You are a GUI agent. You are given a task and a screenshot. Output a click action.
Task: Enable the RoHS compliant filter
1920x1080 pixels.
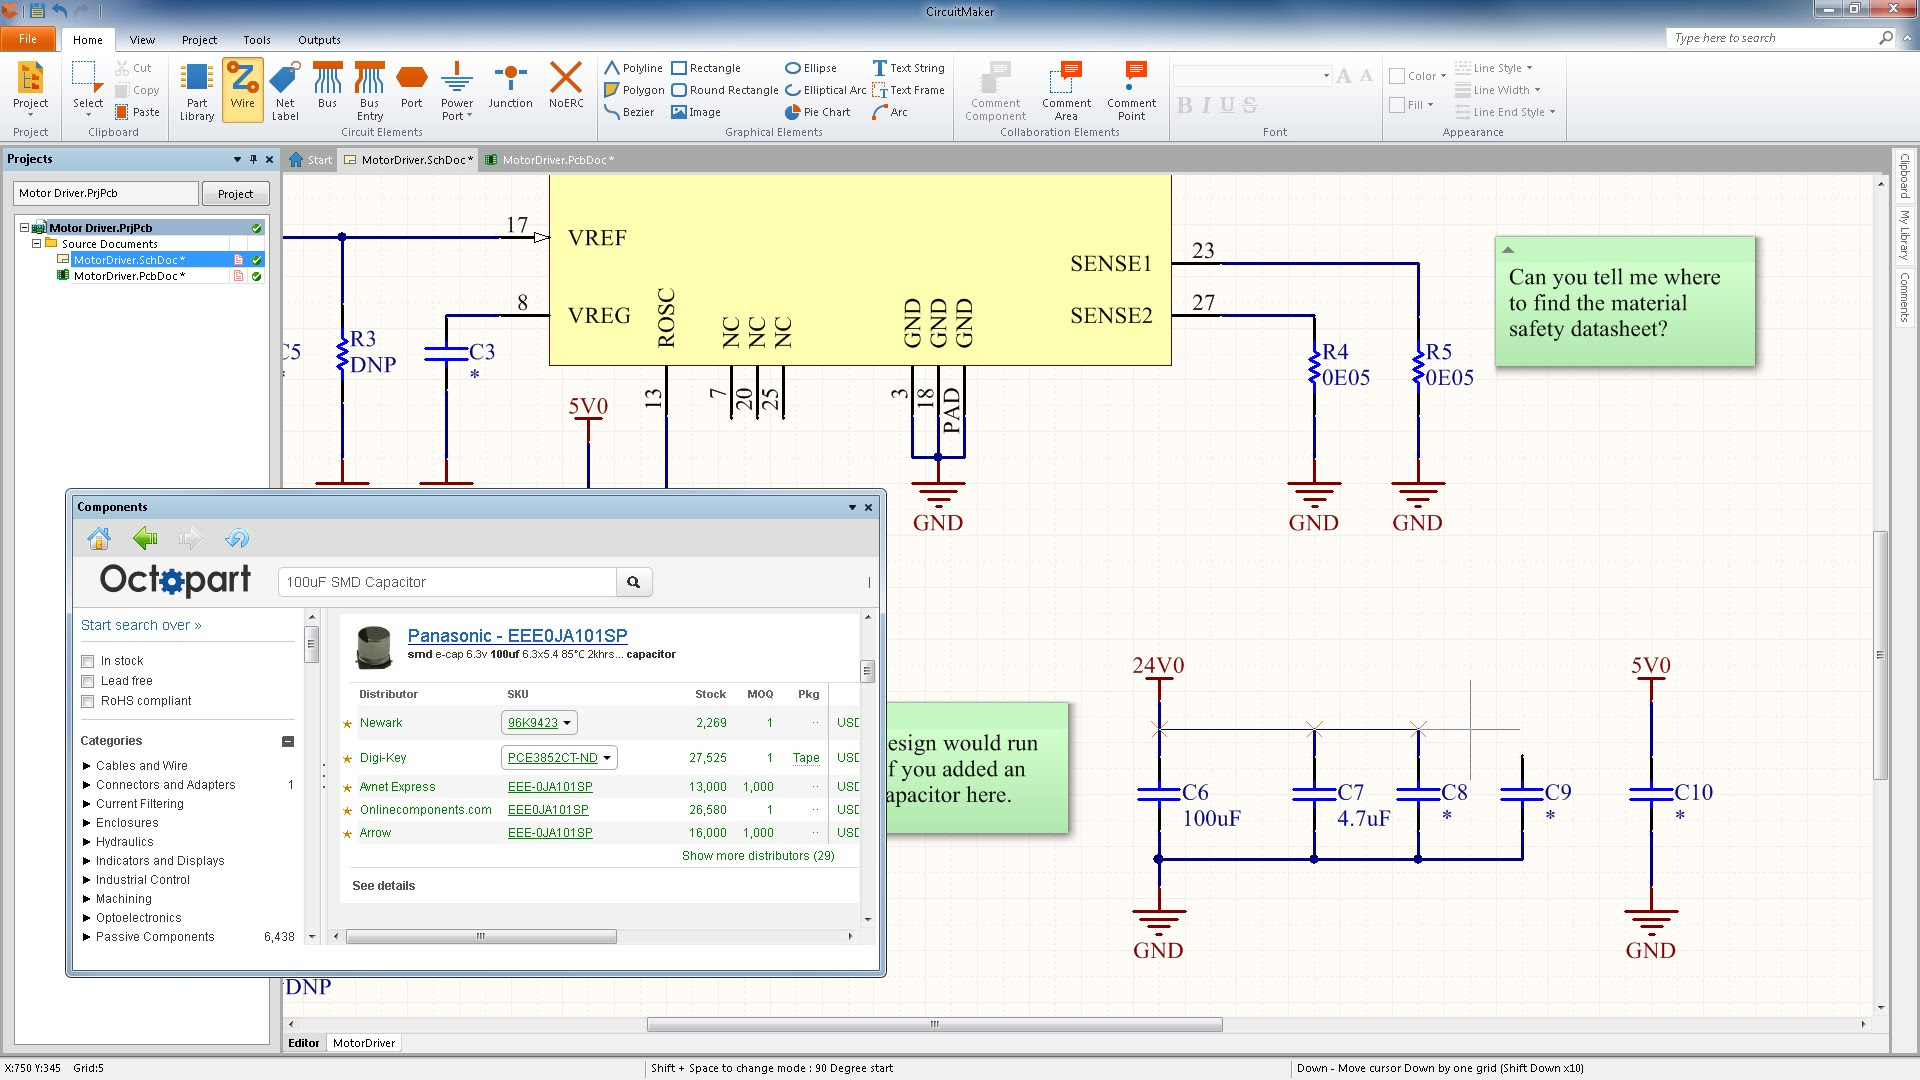(x=88, y=701)
